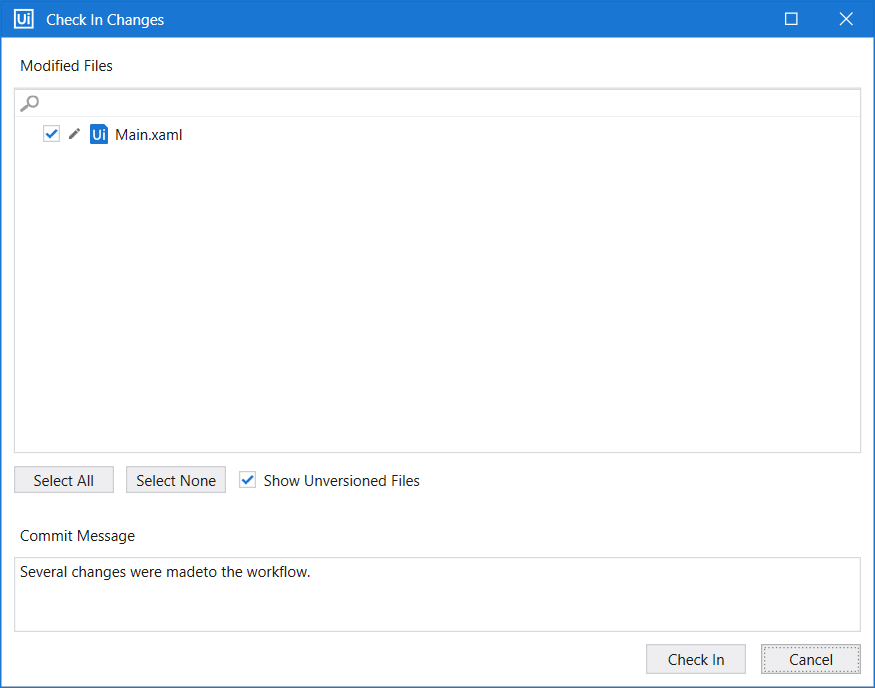
Task: Click the maximize button of the dialog
Action: coord(791,18)
